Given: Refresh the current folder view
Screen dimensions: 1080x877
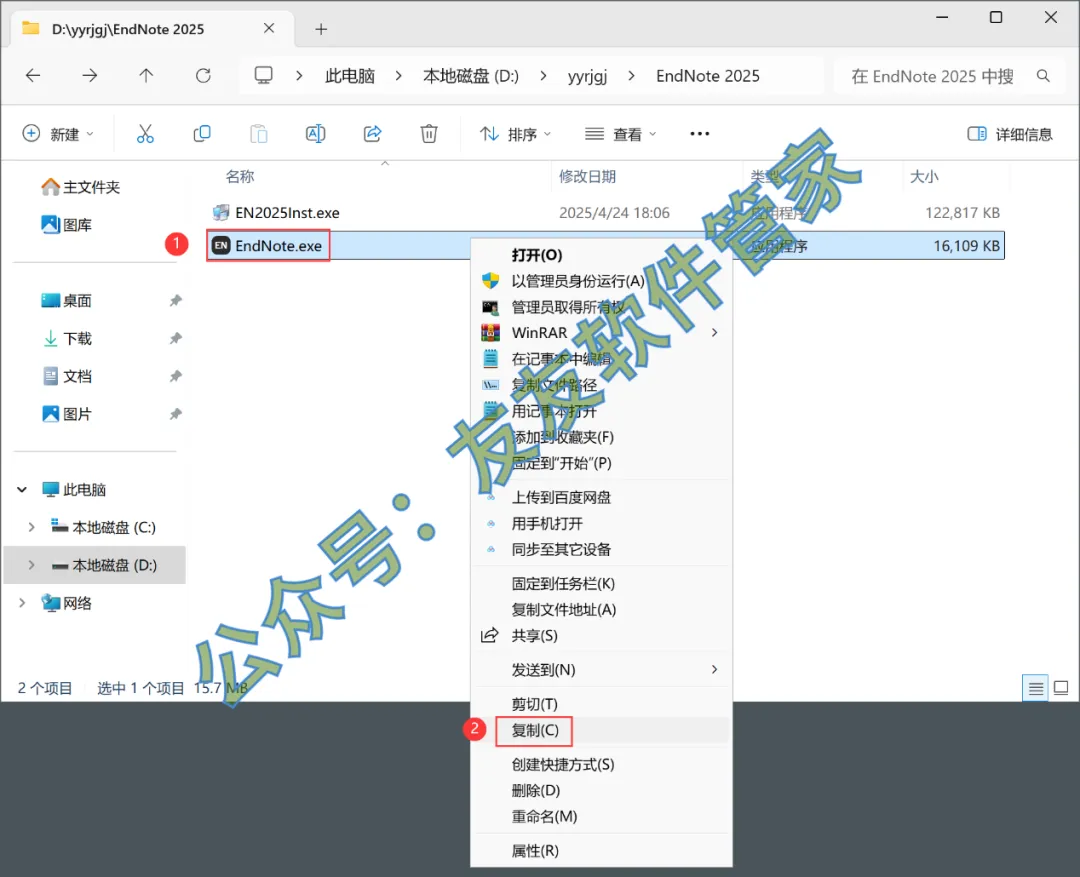Looking at the screenshot, I should coord(203,76).
